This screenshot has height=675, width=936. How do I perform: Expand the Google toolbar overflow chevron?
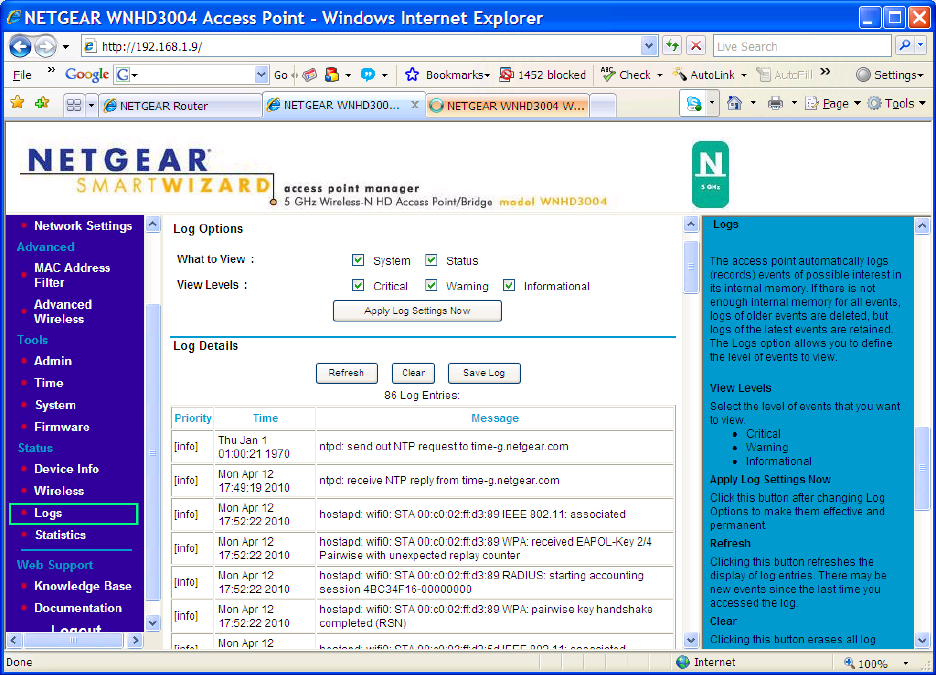(x=826, y=72)
